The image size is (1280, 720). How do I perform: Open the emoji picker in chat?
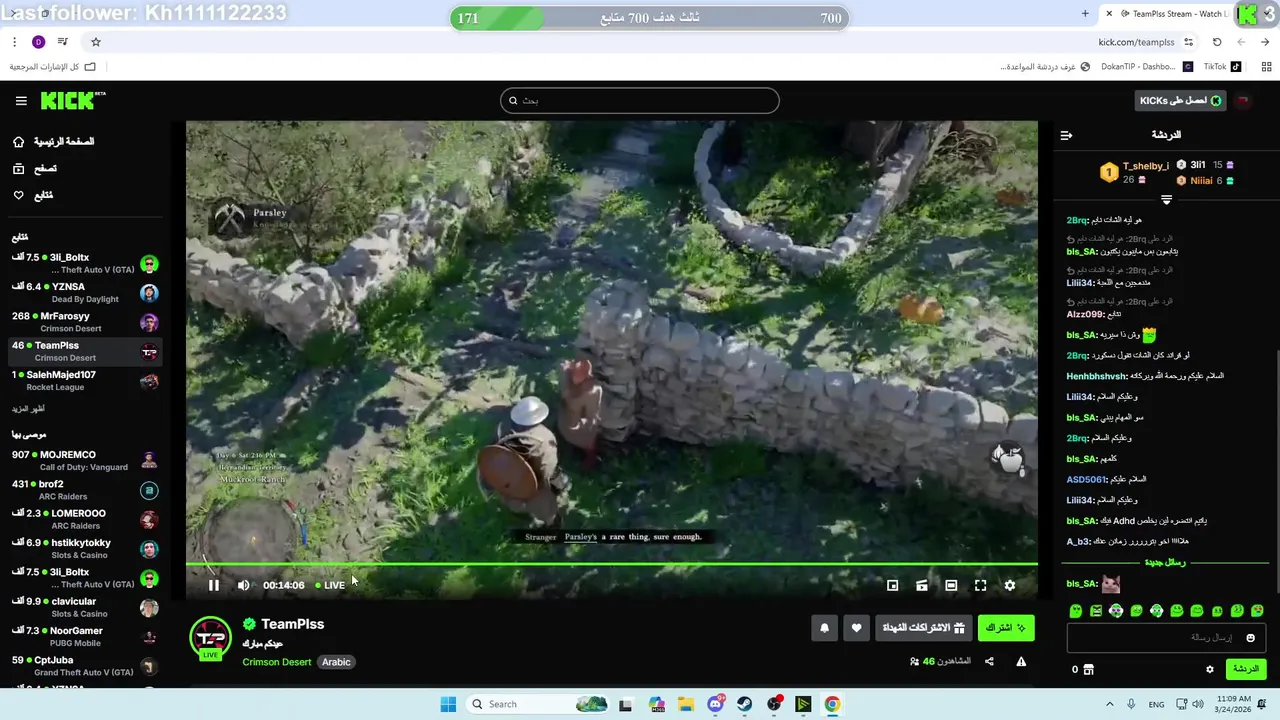(x=1250, y=638)
